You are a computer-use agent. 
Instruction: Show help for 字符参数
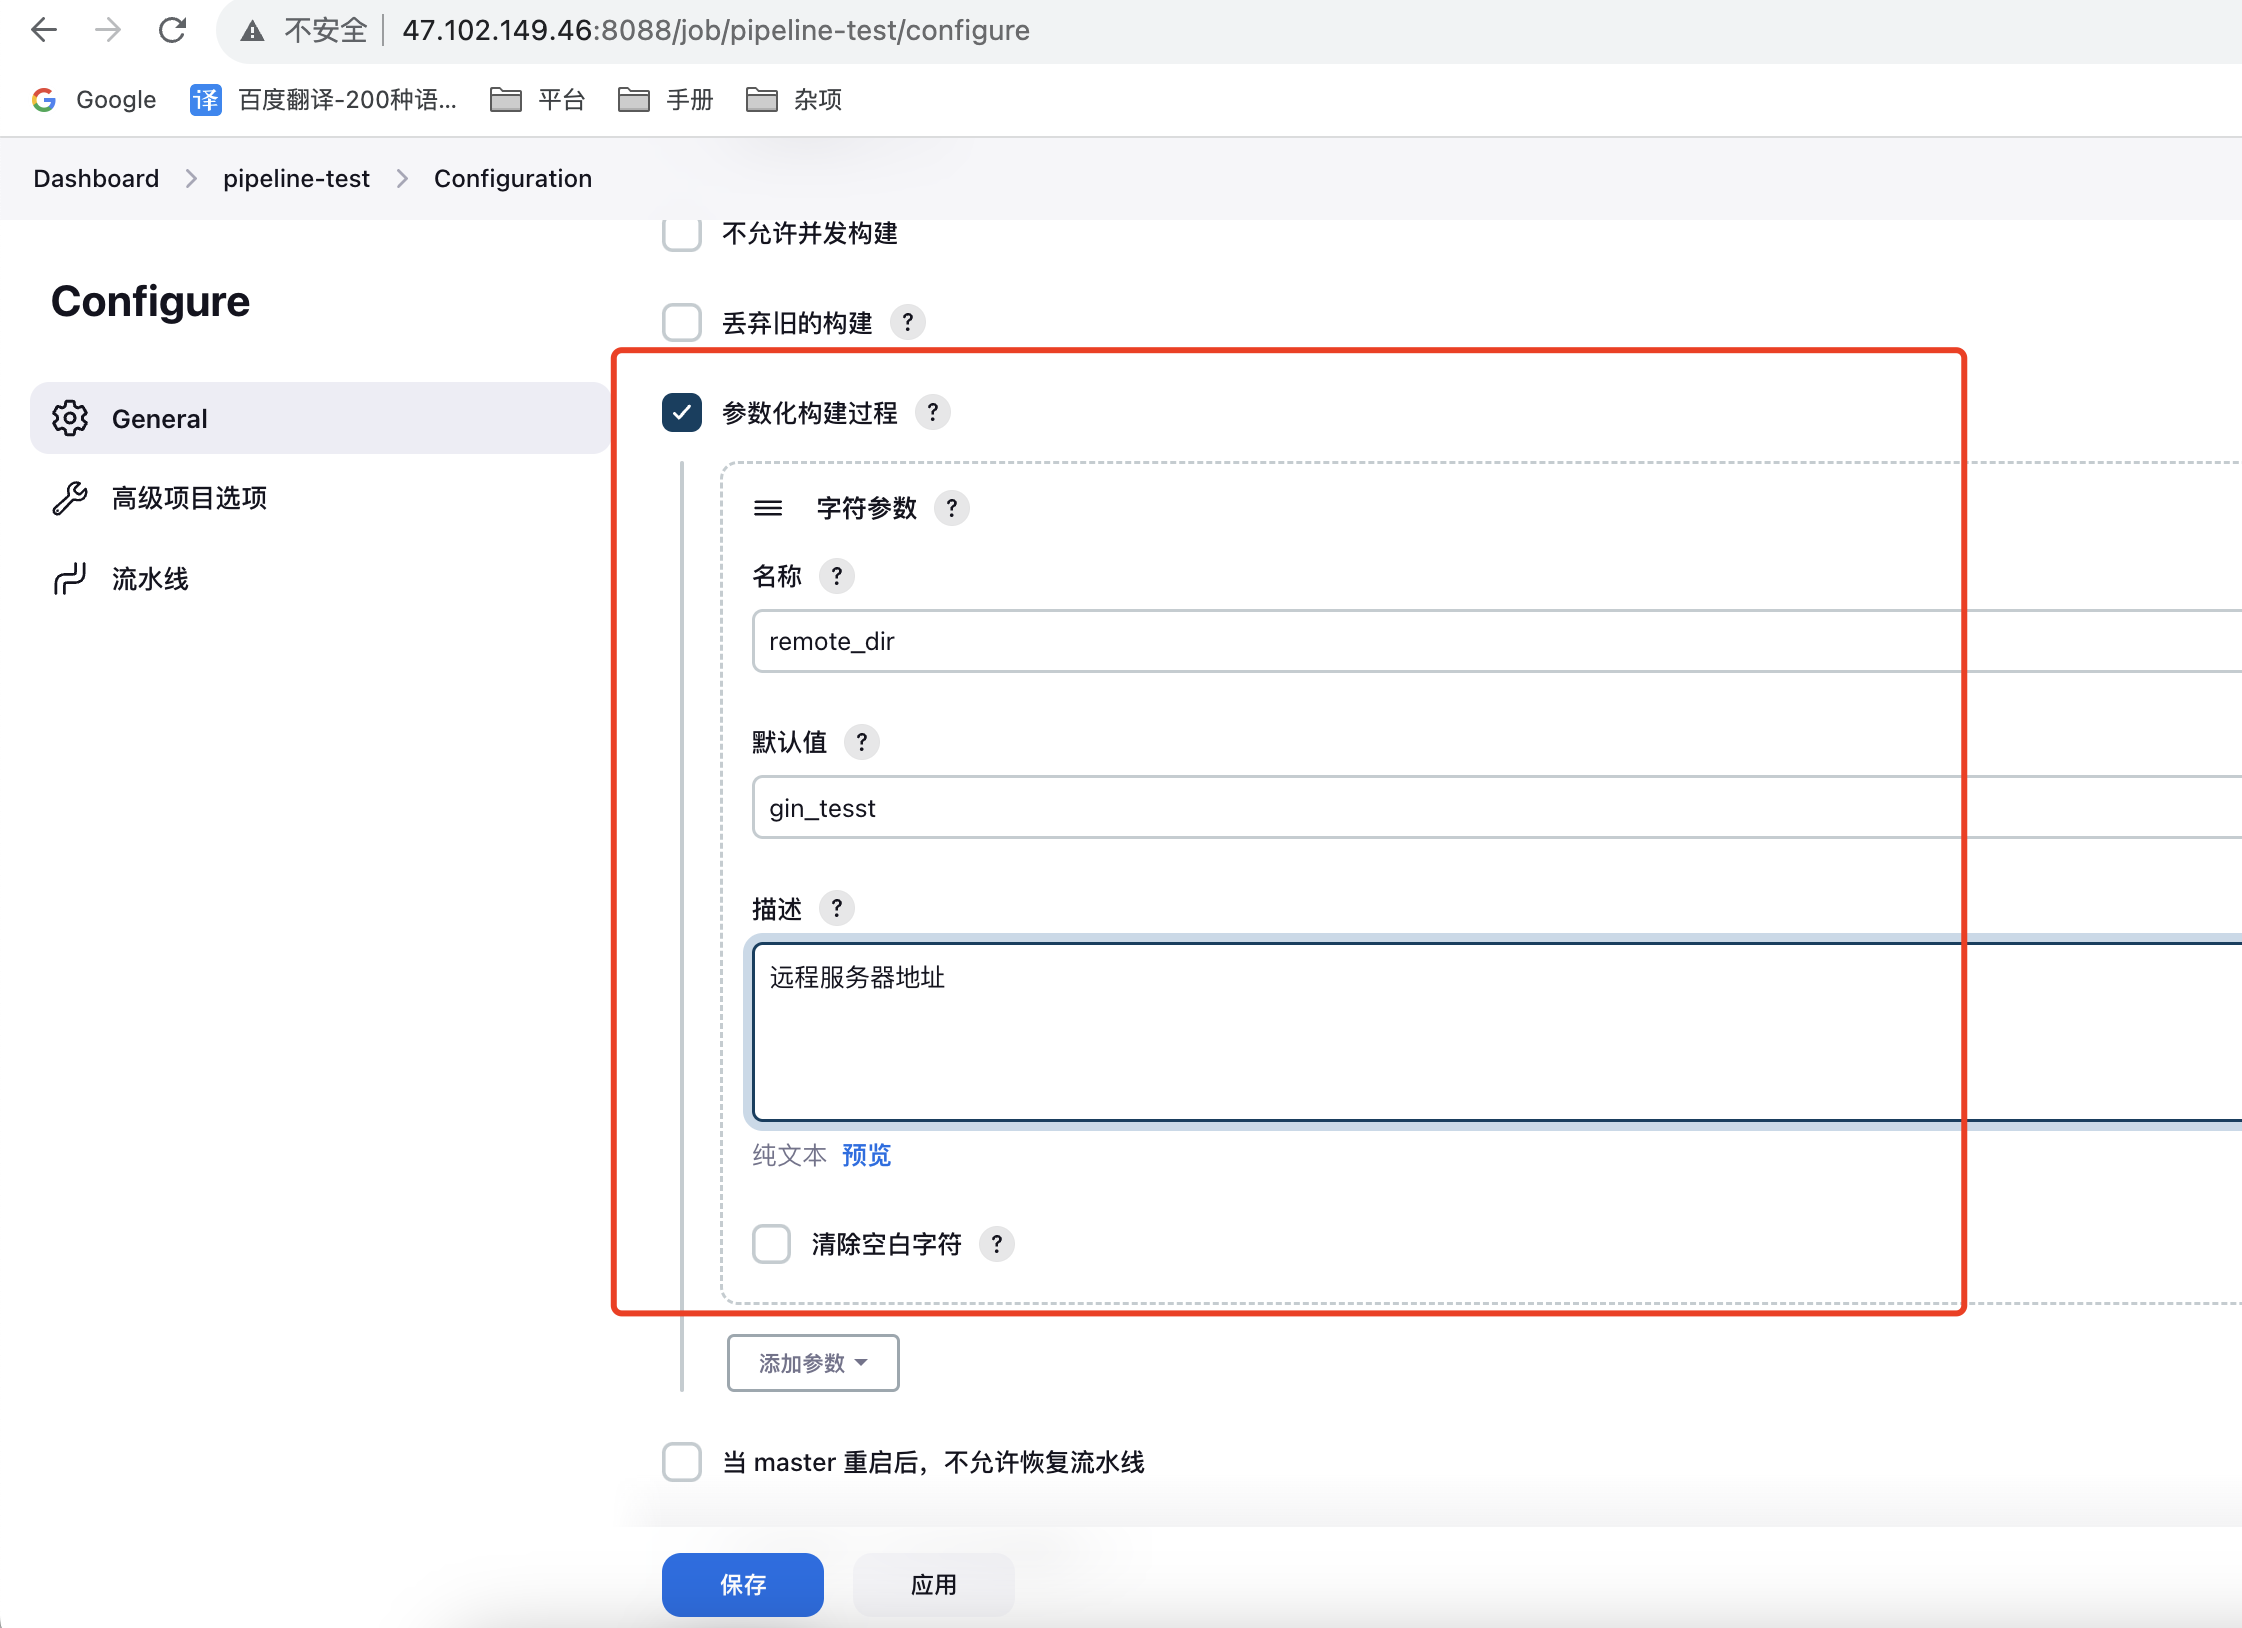point(952,508)
